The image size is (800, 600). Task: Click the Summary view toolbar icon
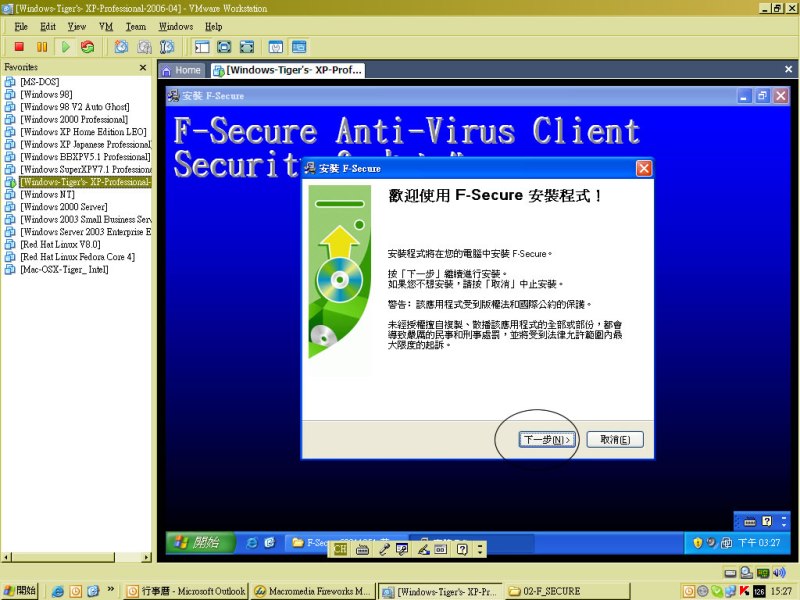tap(276, 47)
